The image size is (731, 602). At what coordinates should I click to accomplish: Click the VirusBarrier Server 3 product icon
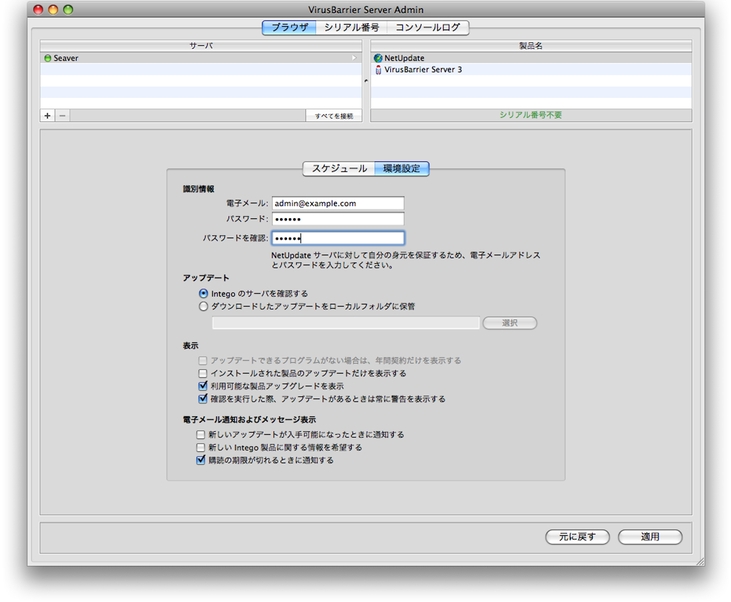[x=378, y=70]
